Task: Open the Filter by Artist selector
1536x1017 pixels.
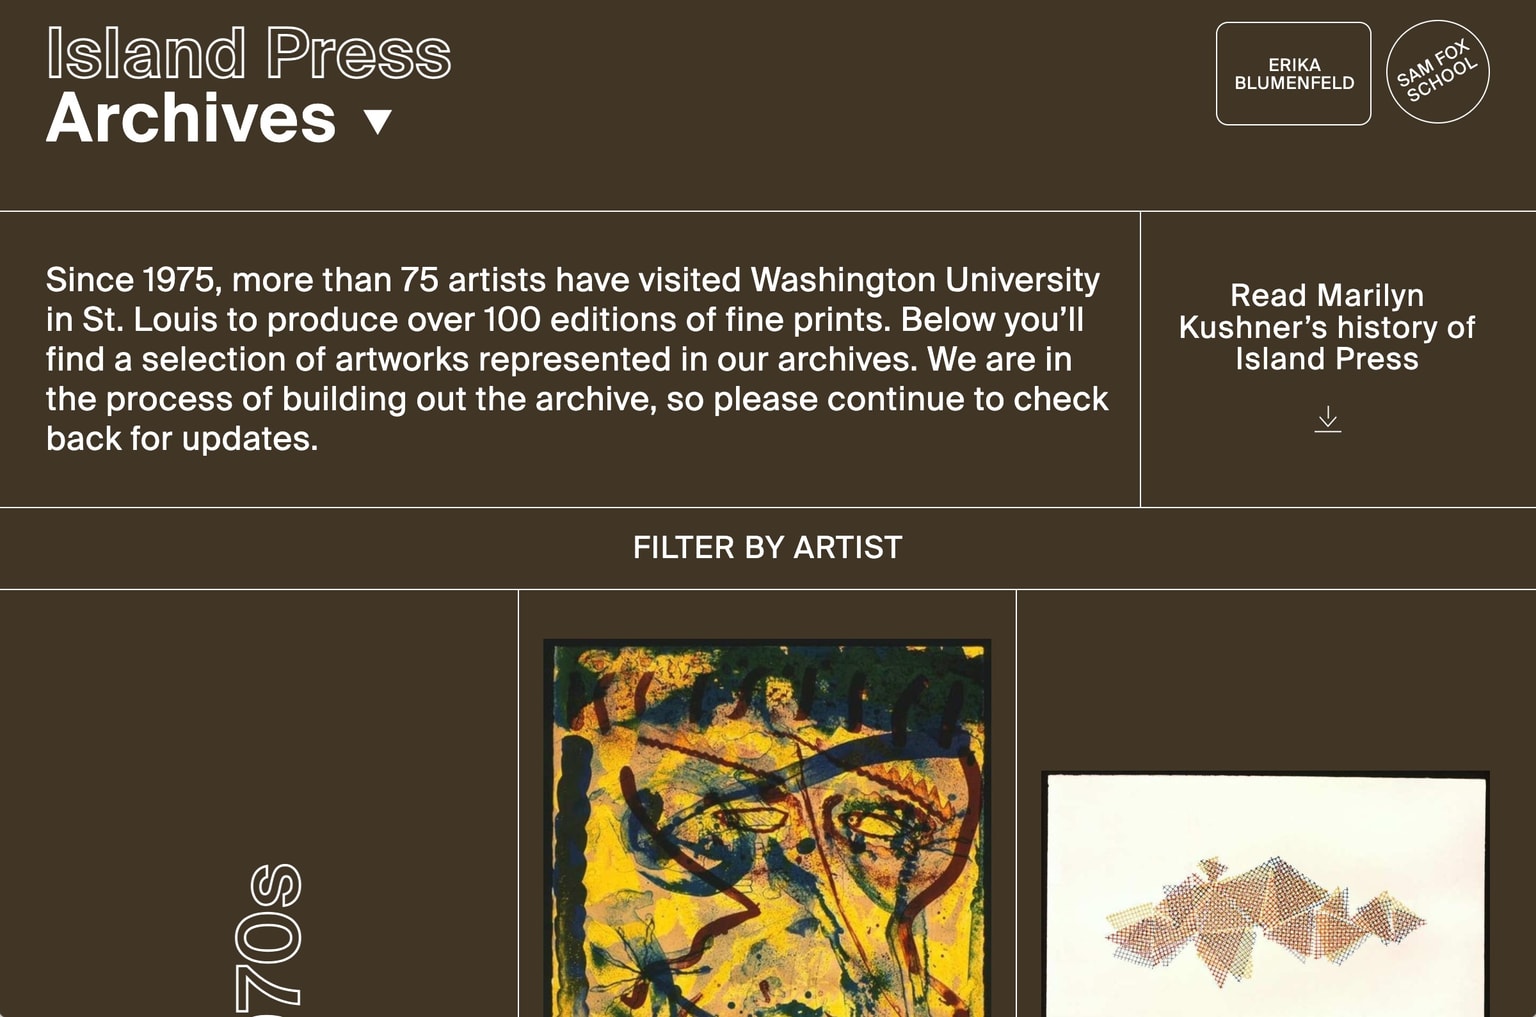Action: tap(767, 548)
